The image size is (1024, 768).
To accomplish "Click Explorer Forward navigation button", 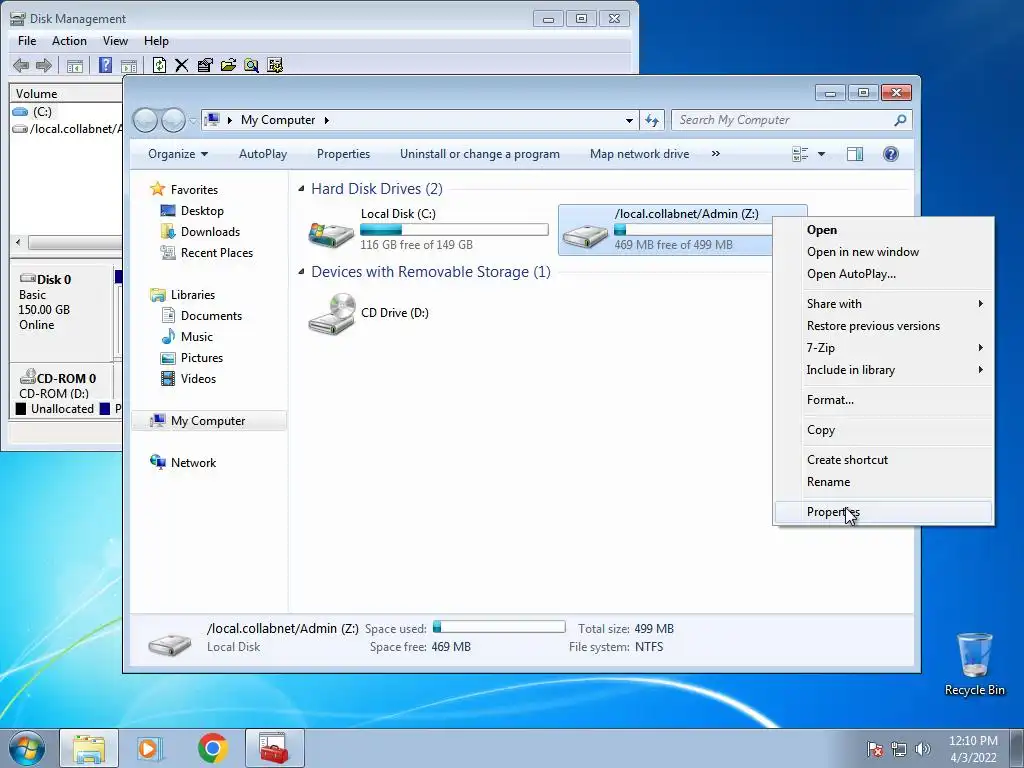I will (173, 120).
